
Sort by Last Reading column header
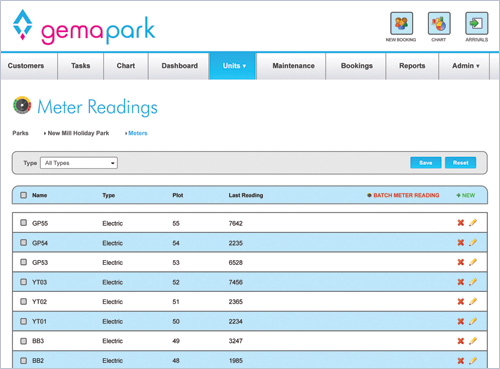point(246,195)
